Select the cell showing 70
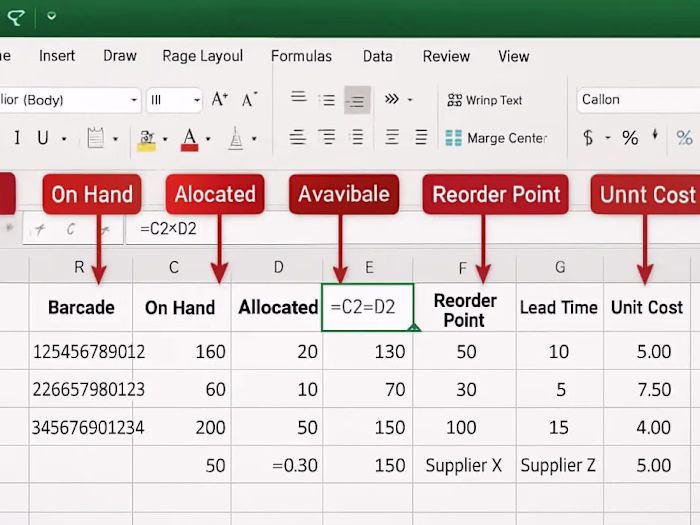700x525 pixels. 367,389
